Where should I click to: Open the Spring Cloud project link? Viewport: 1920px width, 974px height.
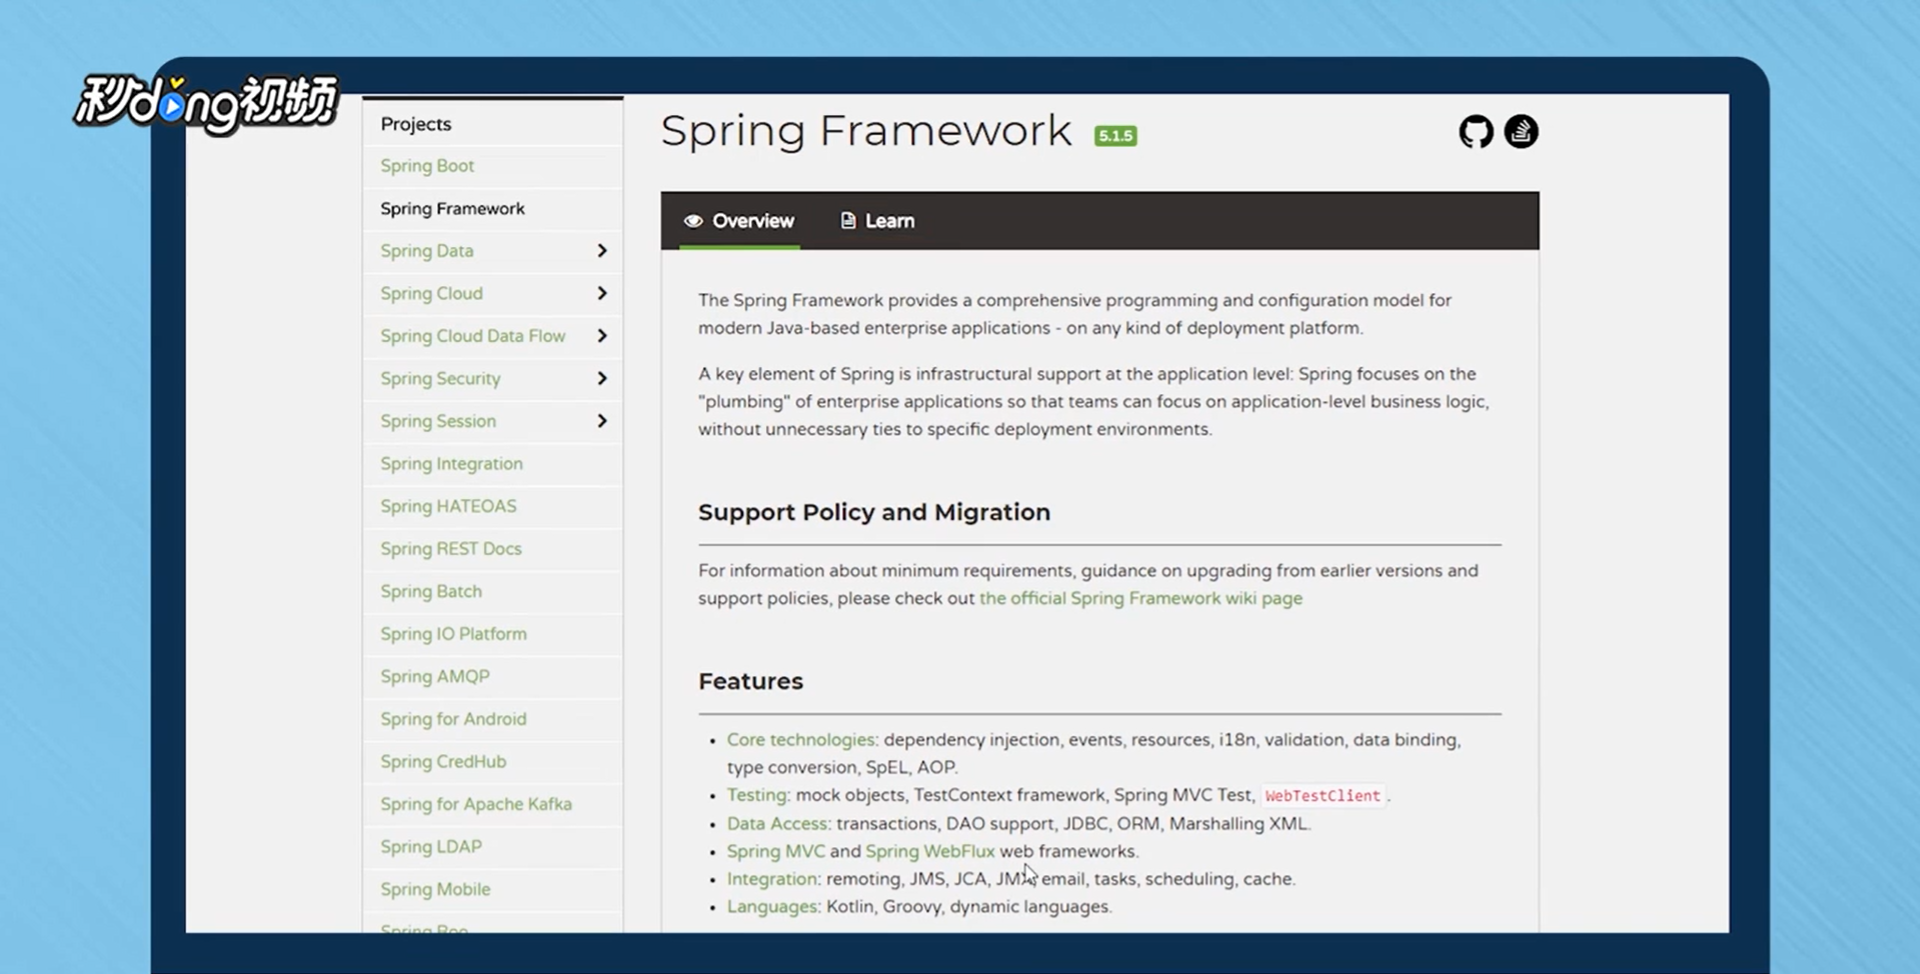431,293
